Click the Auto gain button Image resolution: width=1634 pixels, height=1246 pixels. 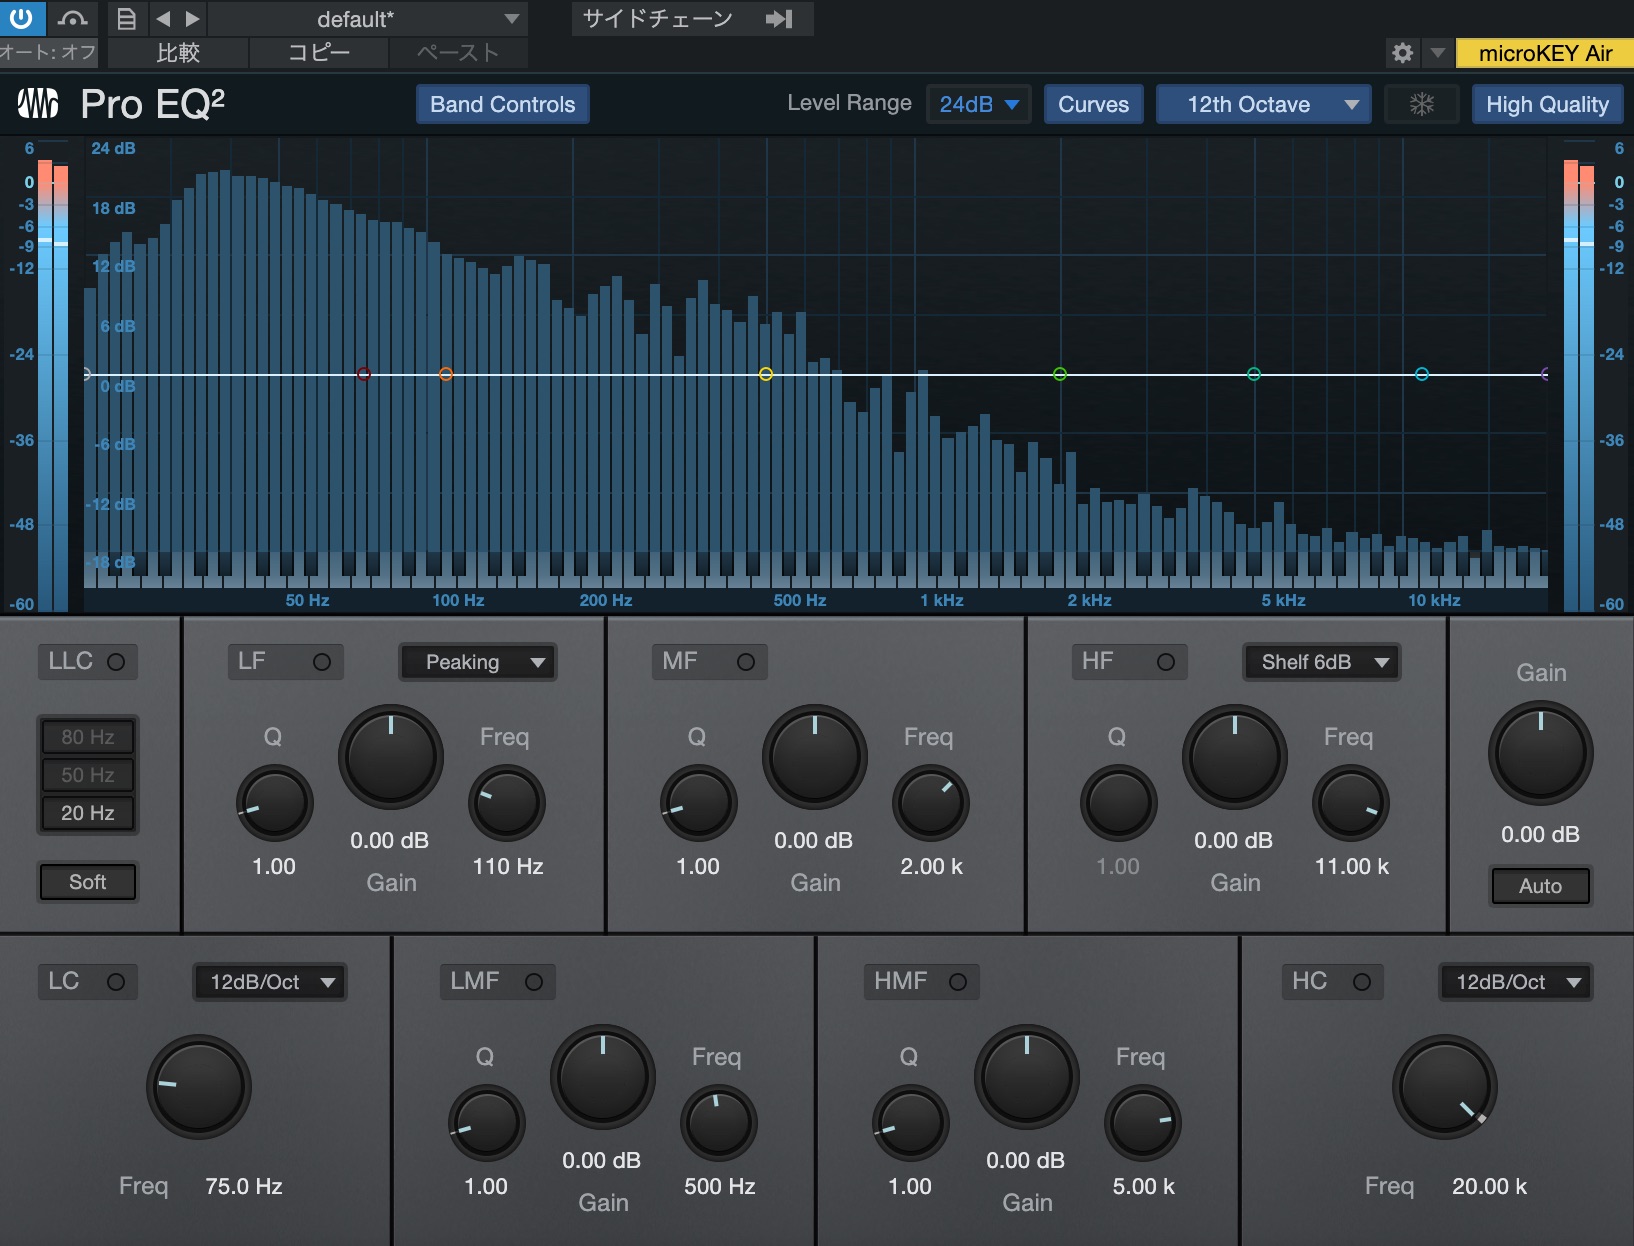coord(1540,886)
